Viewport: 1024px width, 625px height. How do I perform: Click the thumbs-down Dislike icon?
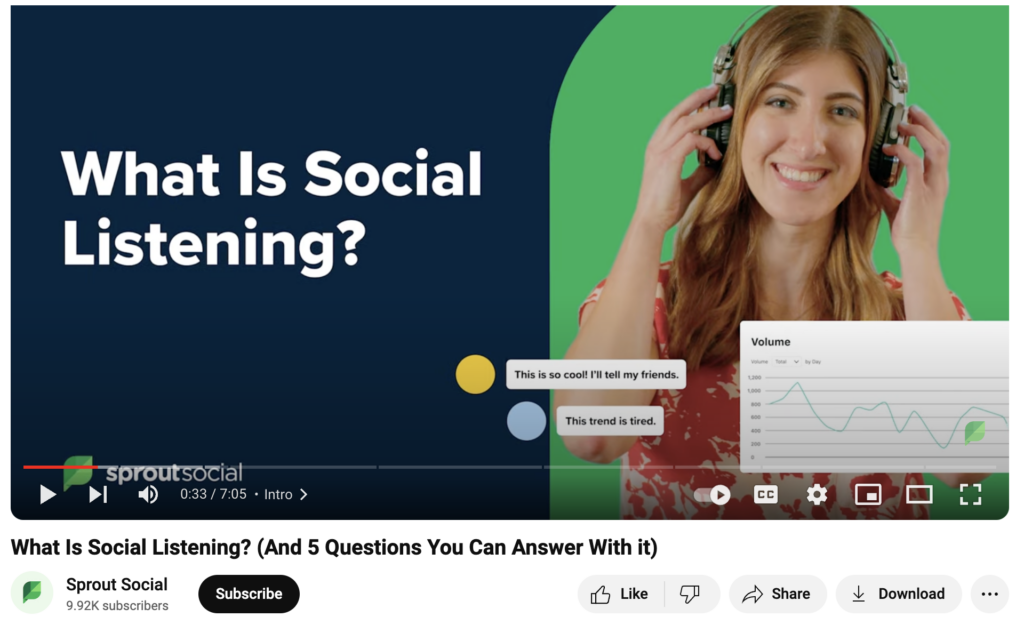pyautogui.click(x=689, y=593)
